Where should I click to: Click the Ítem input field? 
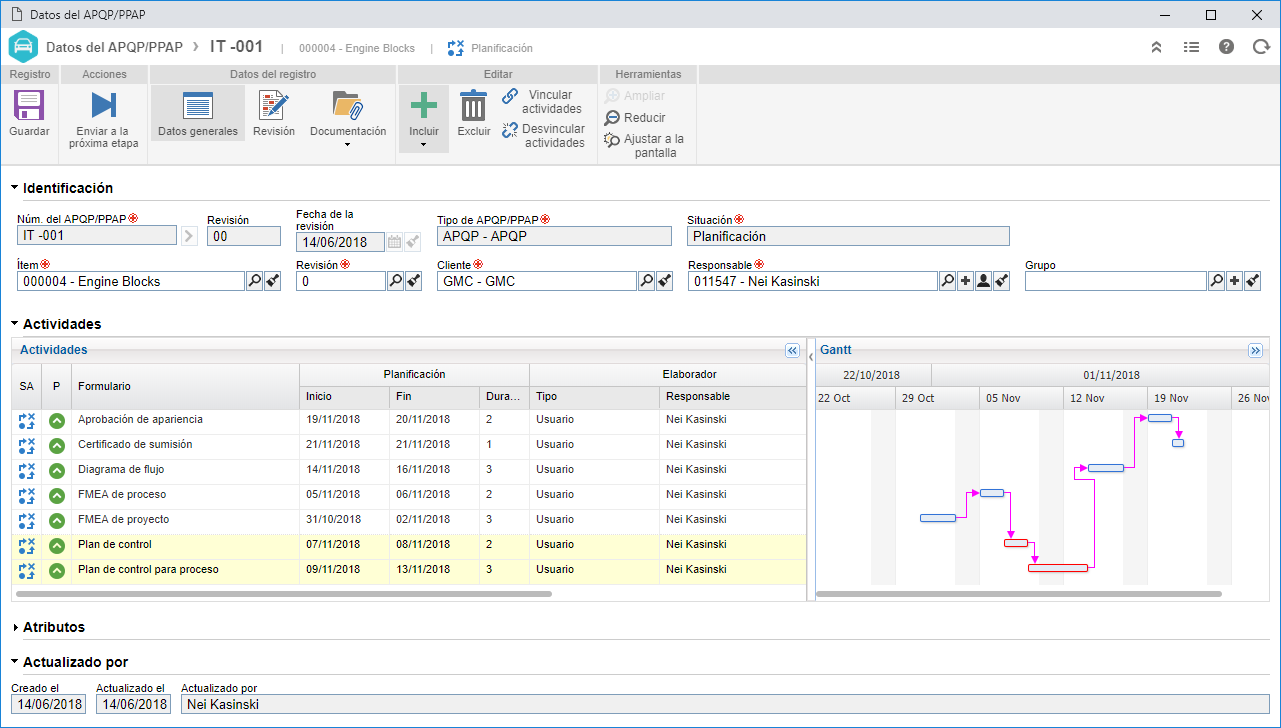pos(131,282)
